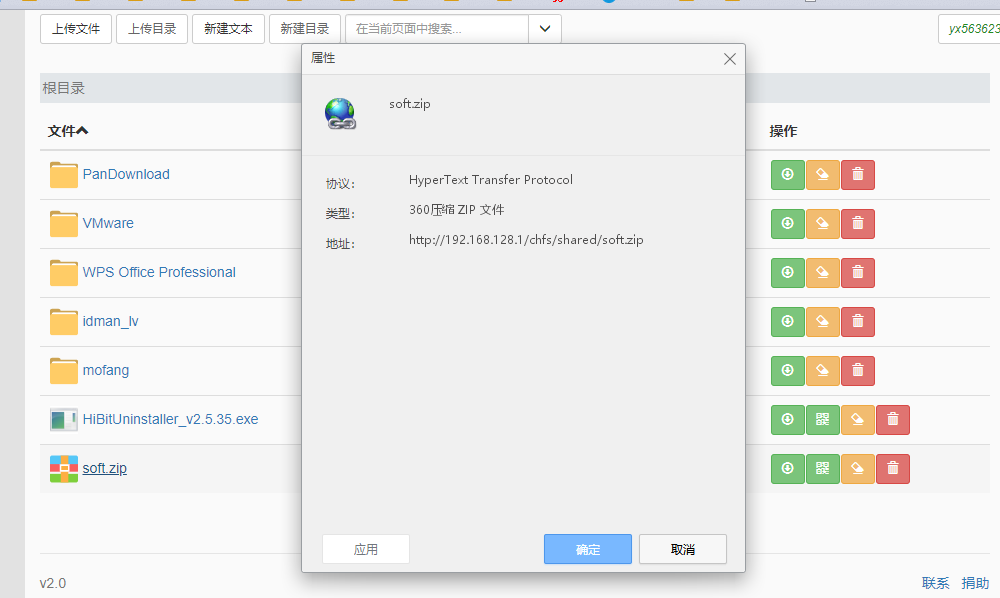Click the 新建文本 button
The height and width of the screenshot is (598, 1000).
pos(228,29)
